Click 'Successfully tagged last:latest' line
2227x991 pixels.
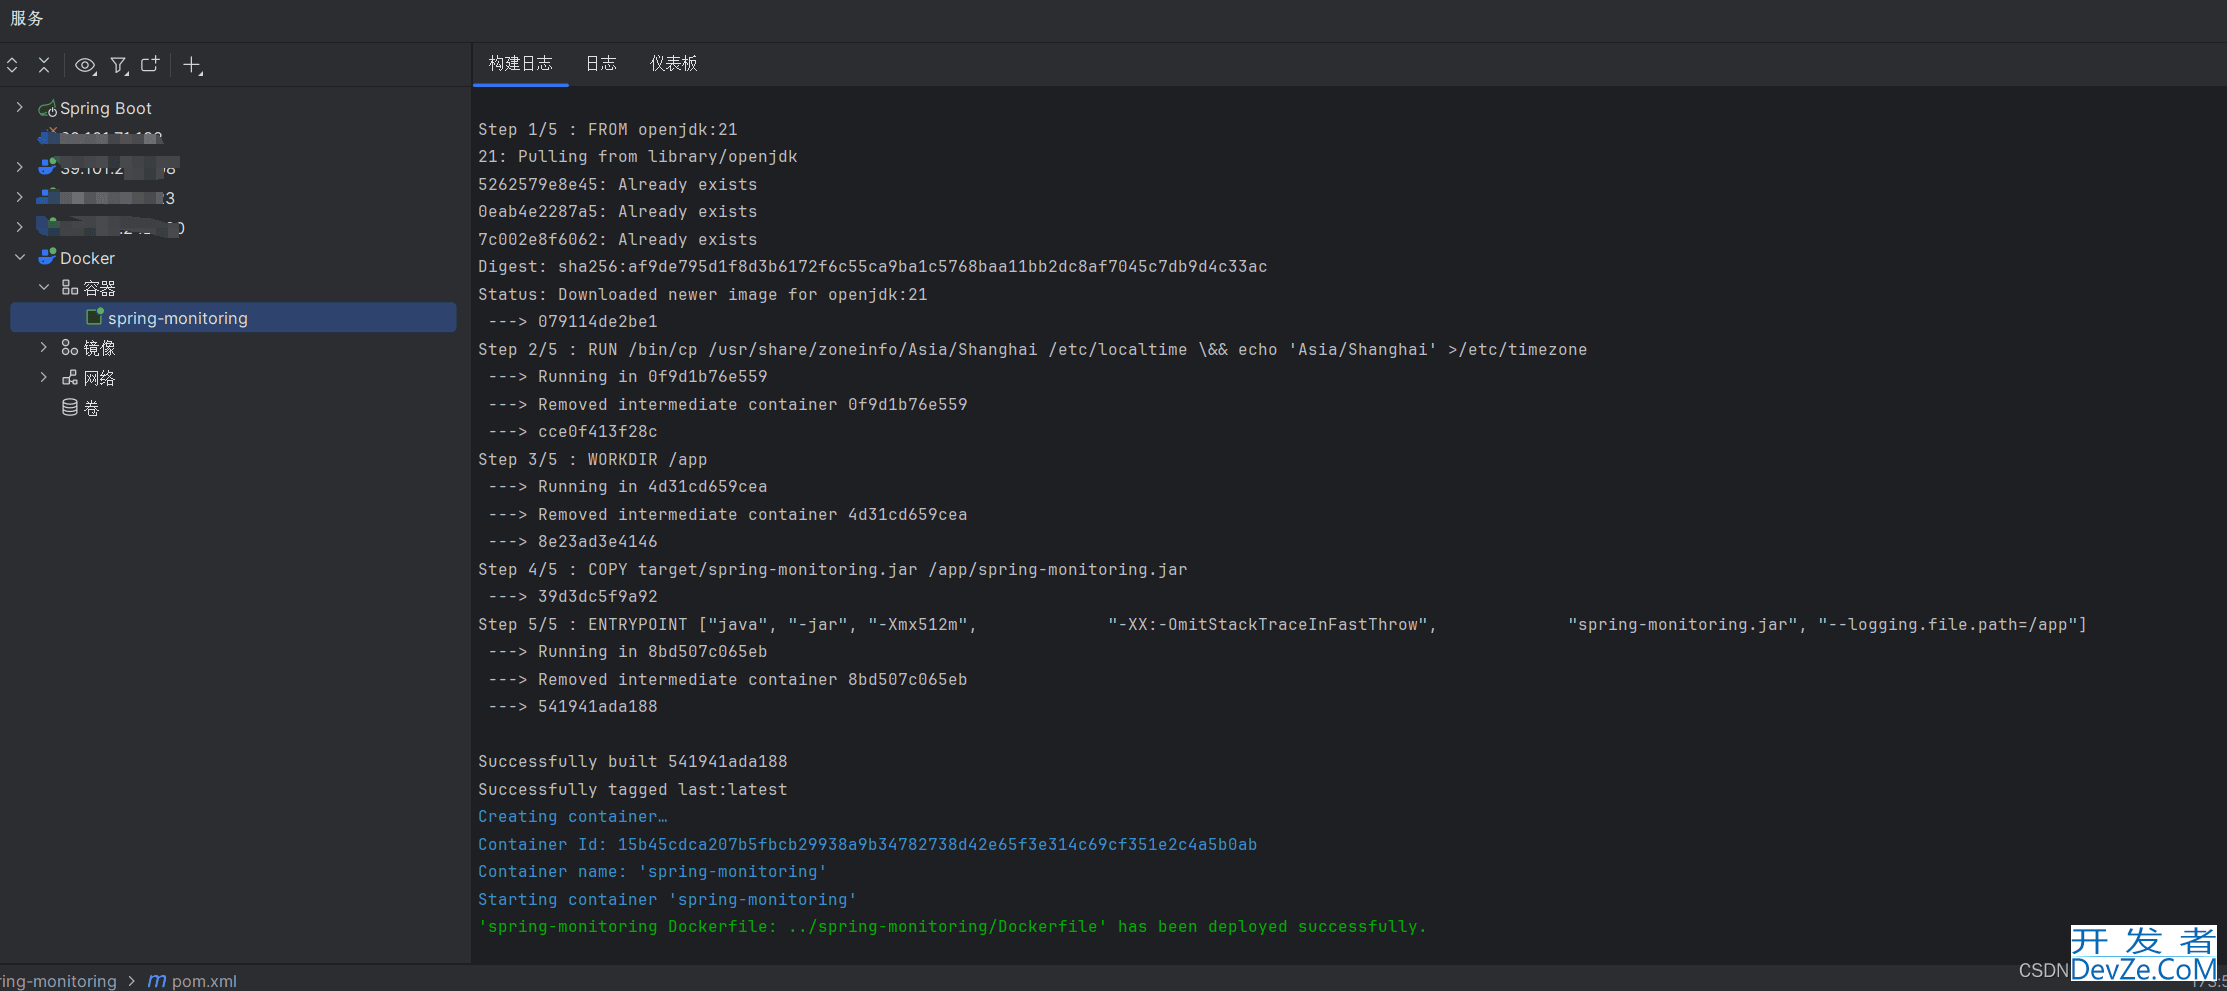[633, 790]
